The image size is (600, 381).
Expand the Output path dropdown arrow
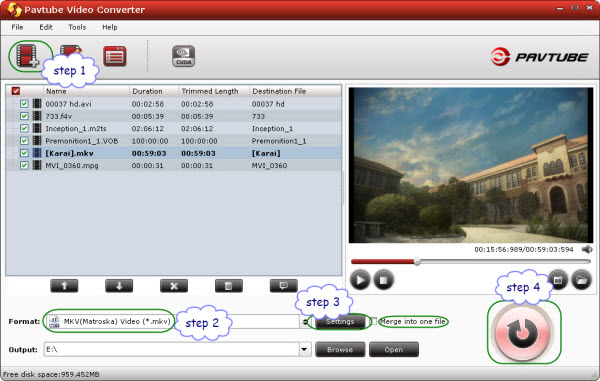[305, 349]
